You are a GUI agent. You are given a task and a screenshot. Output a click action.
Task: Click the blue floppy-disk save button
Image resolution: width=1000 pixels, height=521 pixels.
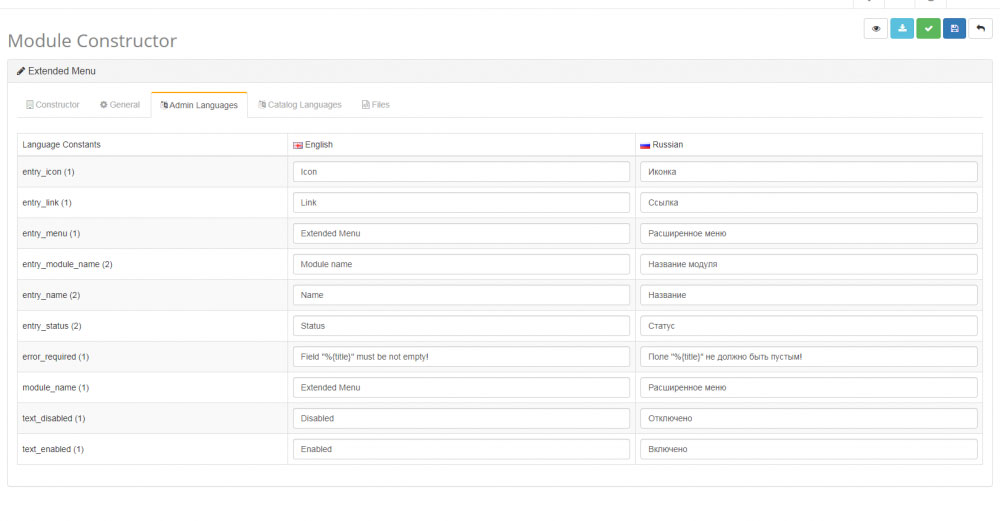[955, 29]
